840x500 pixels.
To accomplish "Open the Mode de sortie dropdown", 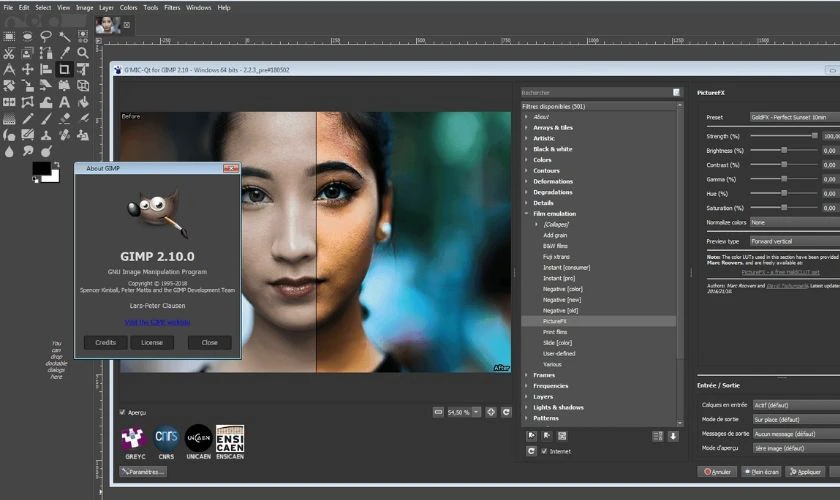I will coord(796,420).
